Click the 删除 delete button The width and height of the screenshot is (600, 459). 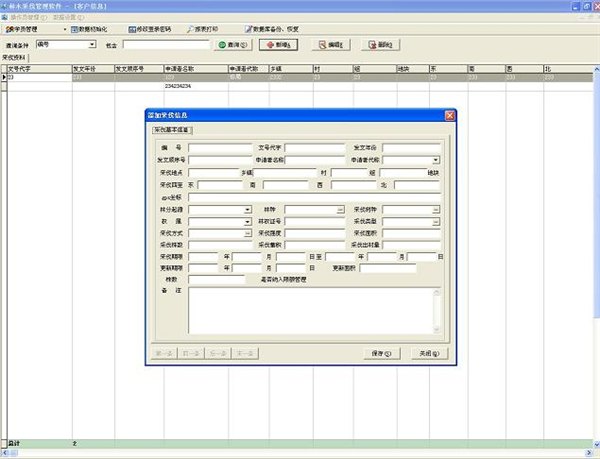pos(380,45)
